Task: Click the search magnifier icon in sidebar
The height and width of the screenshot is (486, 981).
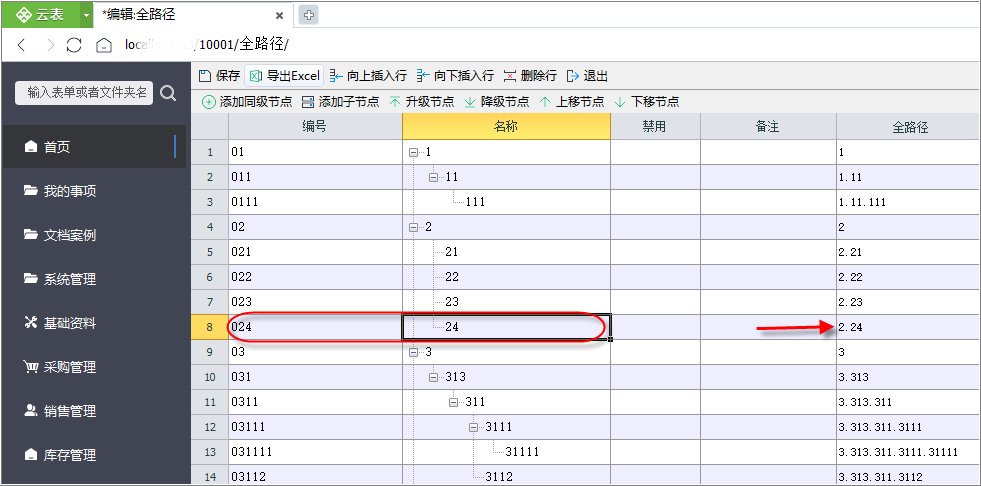Action: [x=168, y=93]
